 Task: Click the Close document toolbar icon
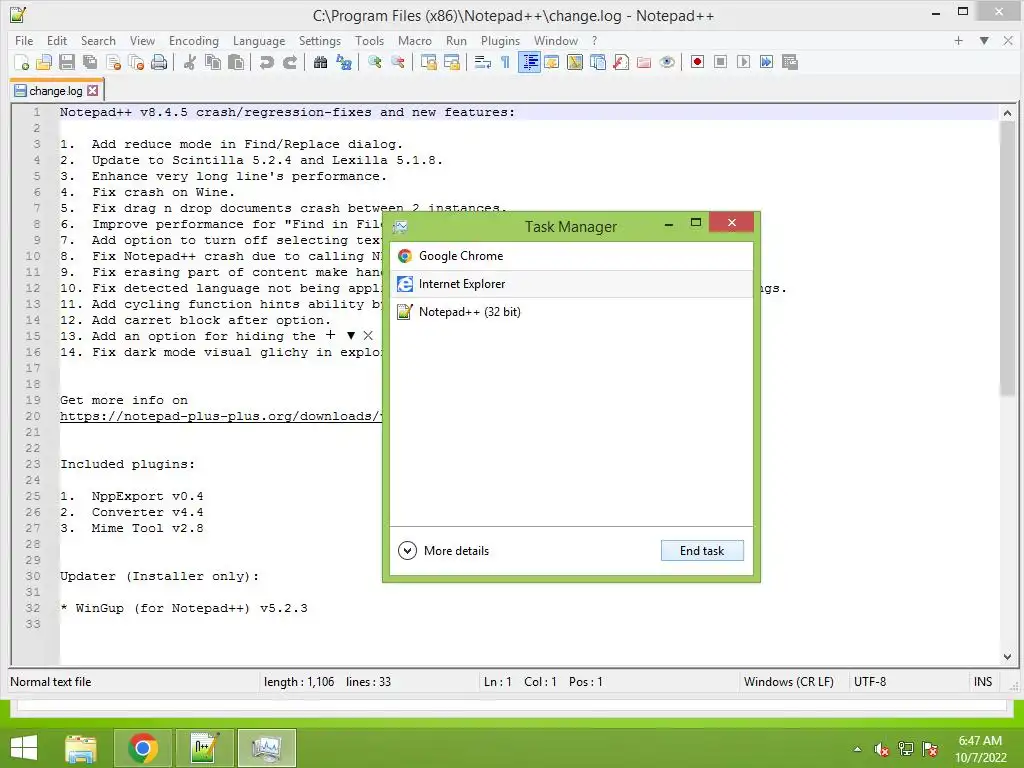[x=113, y=62]
